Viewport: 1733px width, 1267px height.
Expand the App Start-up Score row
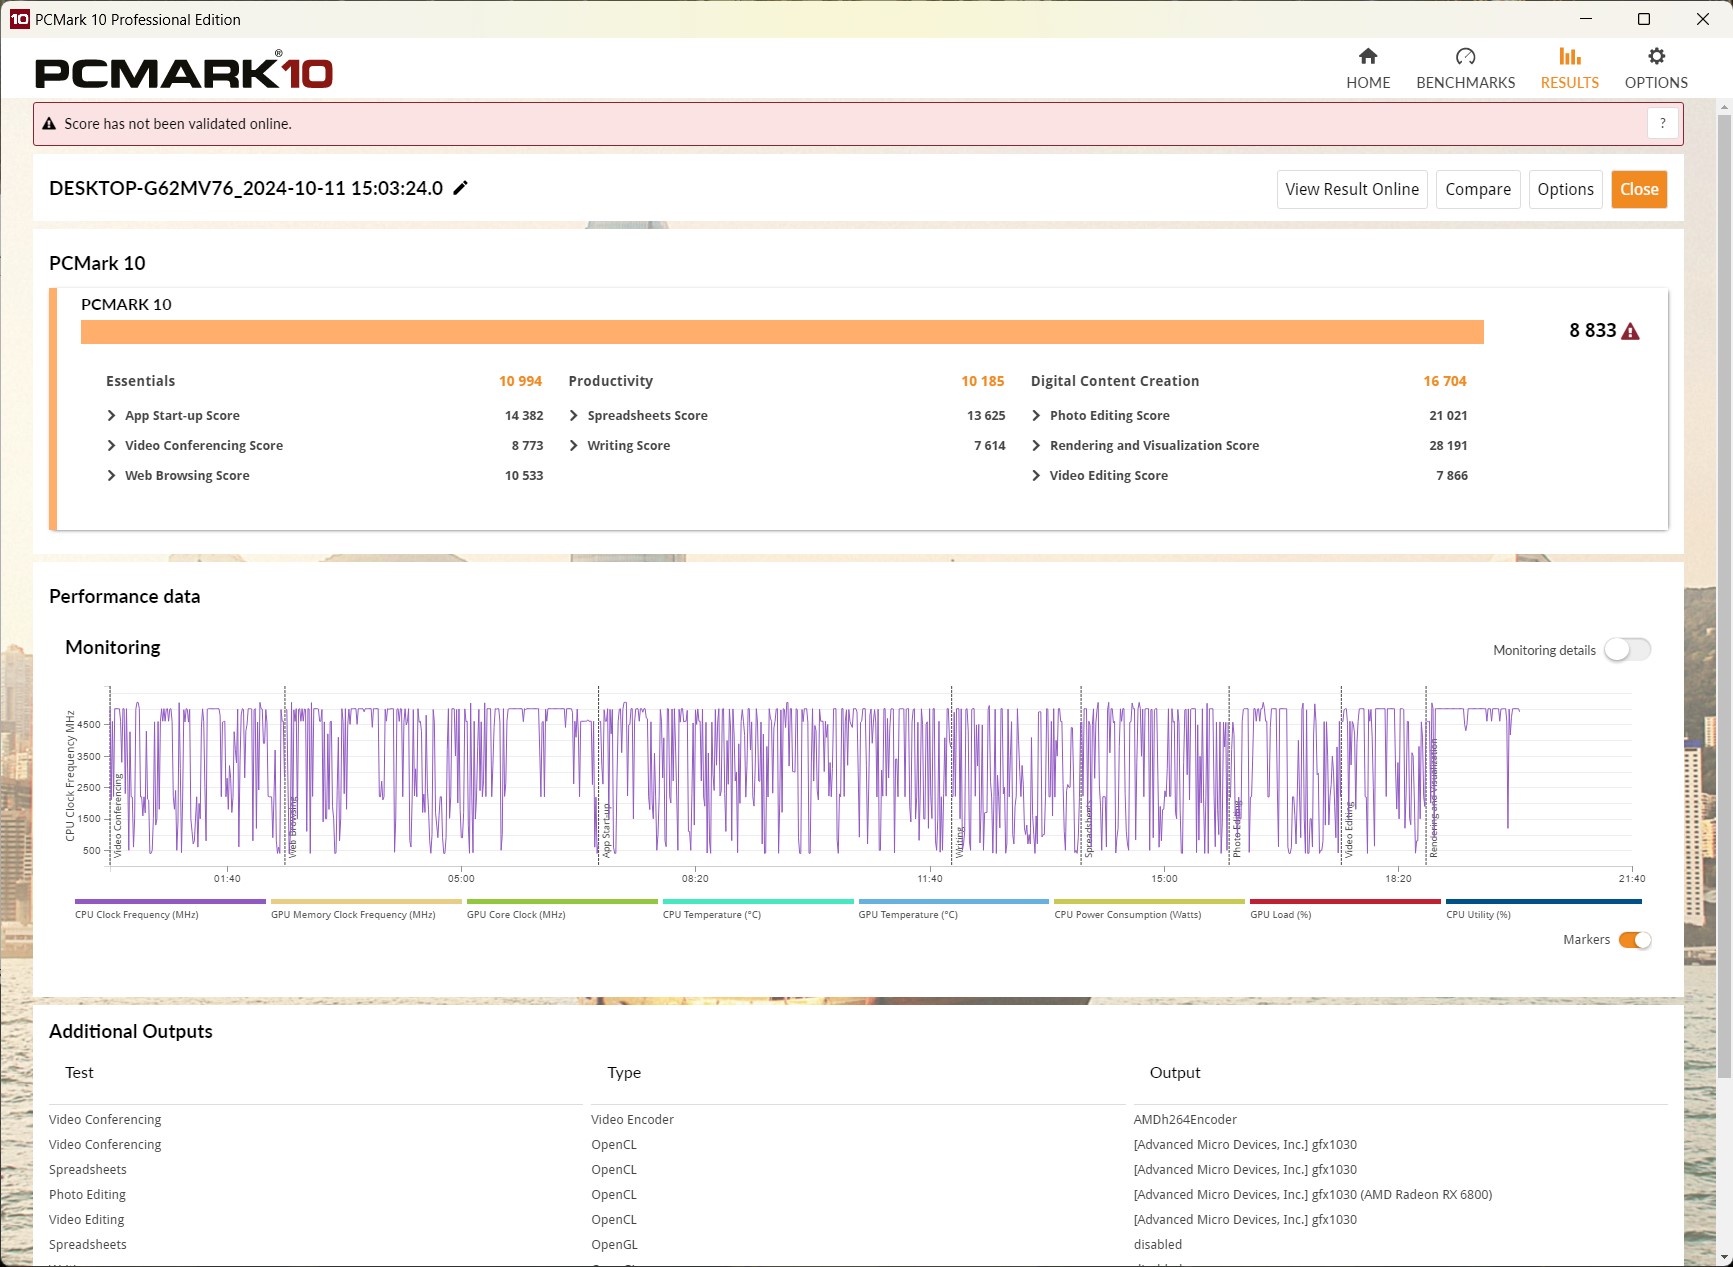(x=111, y=416)
